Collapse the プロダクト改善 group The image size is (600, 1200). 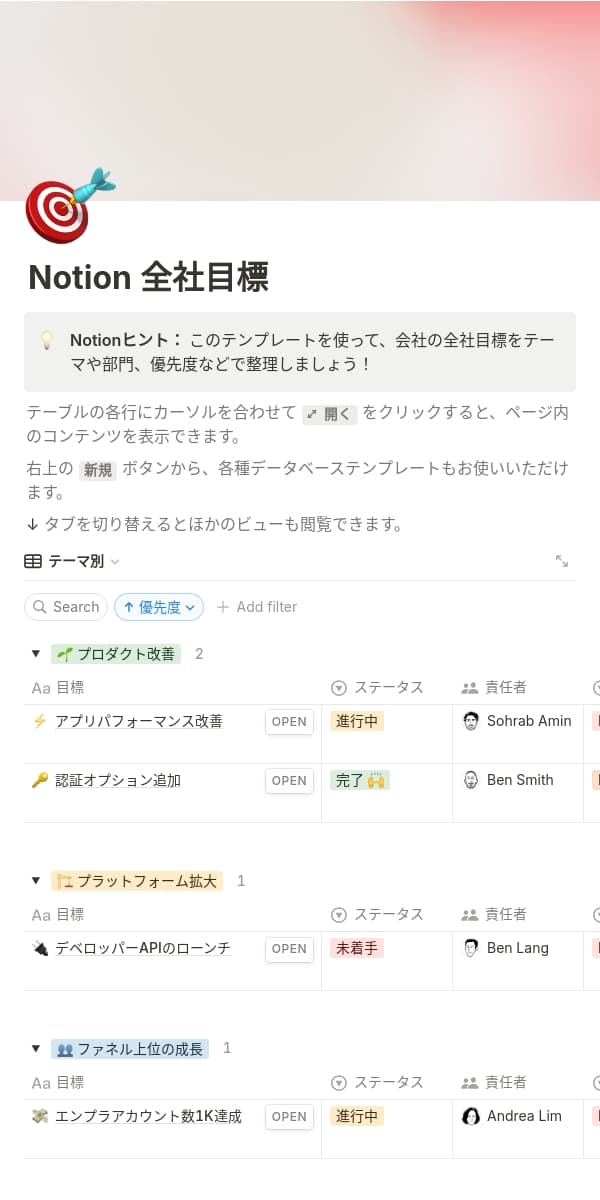click(x=36, y=654)
